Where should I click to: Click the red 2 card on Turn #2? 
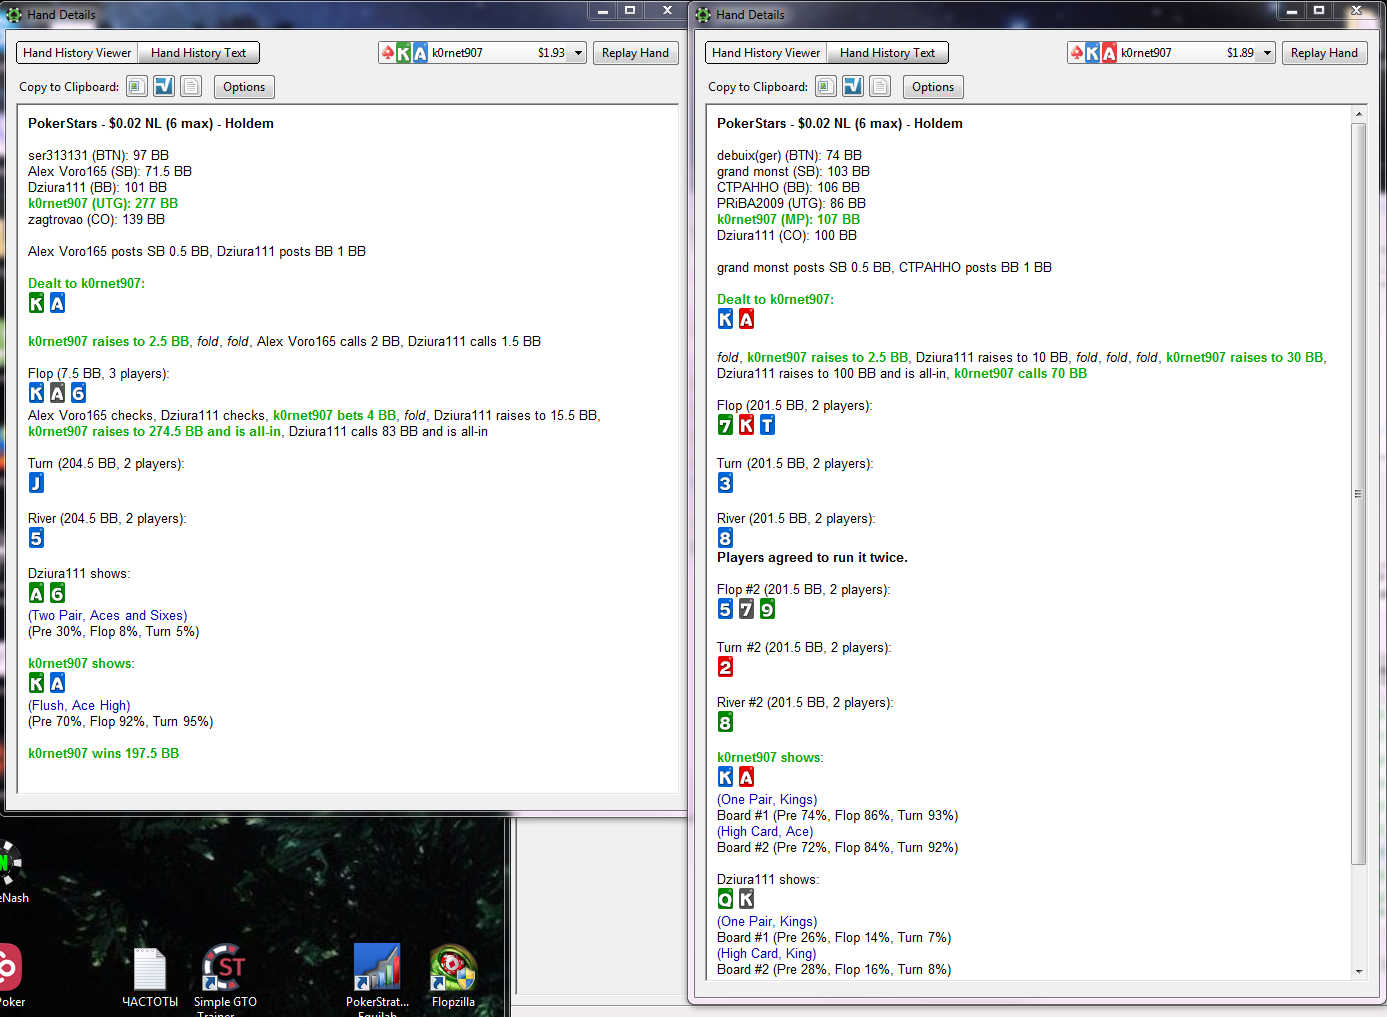pos(725,667)
